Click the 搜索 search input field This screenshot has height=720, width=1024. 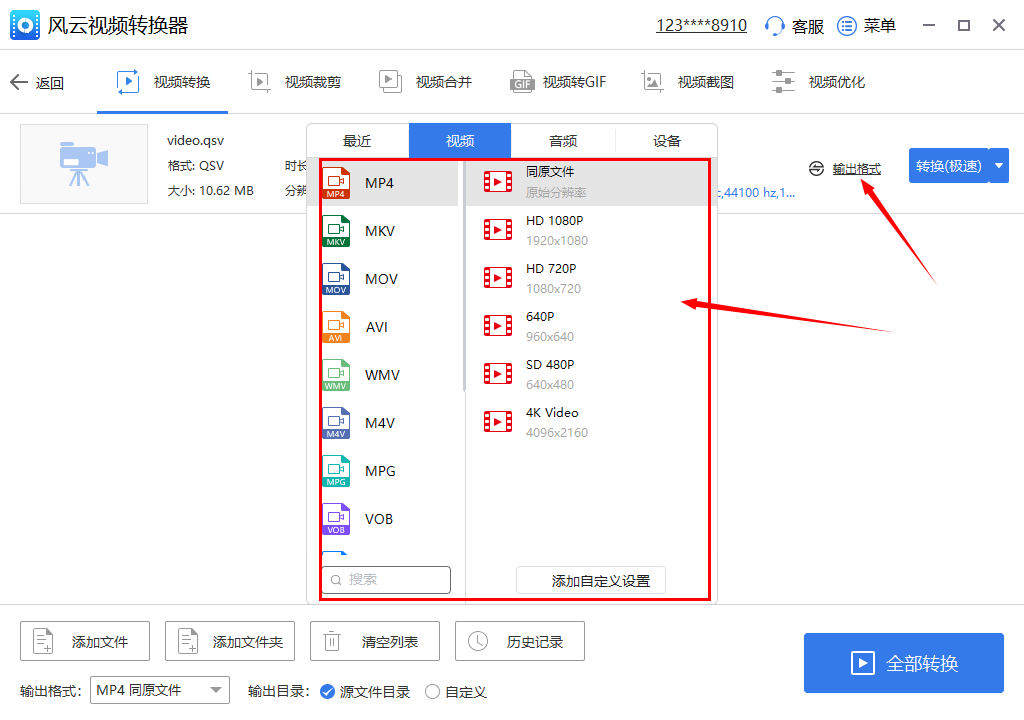coord(386,579)
